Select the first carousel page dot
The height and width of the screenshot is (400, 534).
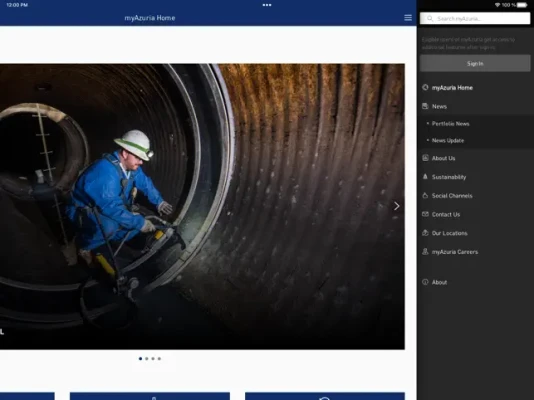point(140,358)
